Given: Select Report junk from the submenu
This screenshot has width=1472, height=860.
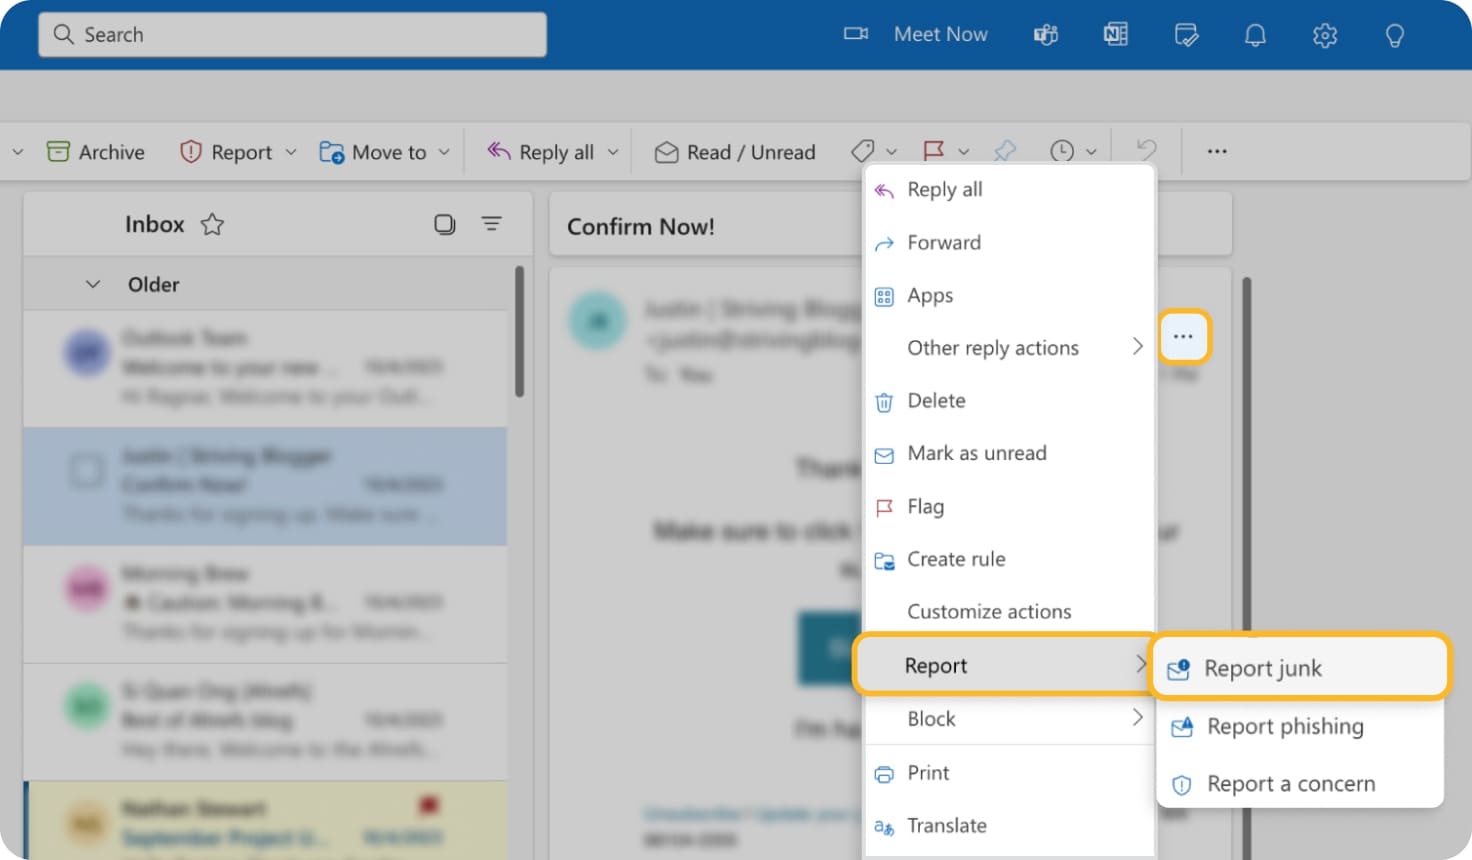Looking at the screenshot, I should [x=1264, y=667].
